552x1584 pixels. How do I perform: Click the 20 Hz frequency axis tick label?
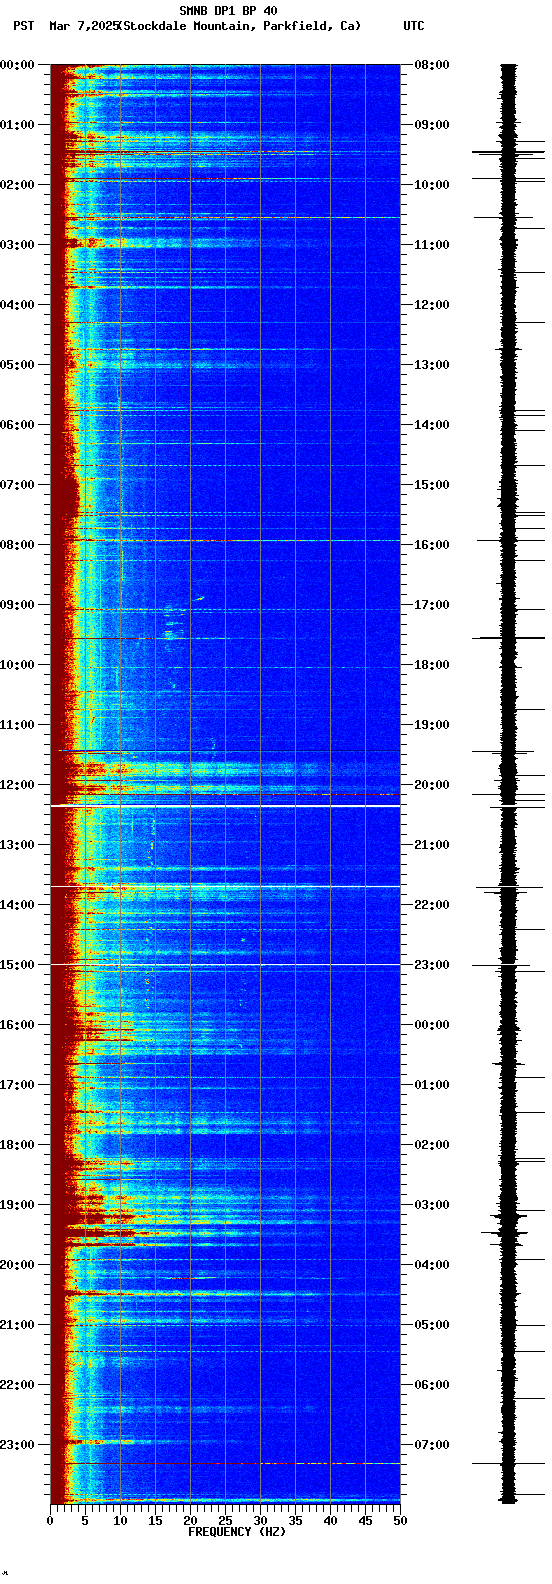[x=190, y=1521]
